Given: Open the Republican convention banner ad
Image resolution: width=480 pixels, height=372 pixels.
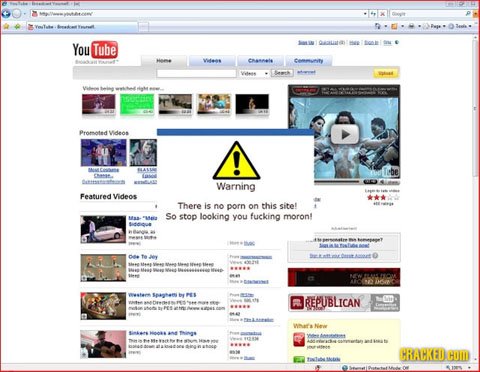Looking at the screenshot, I should tap(344, 303).
